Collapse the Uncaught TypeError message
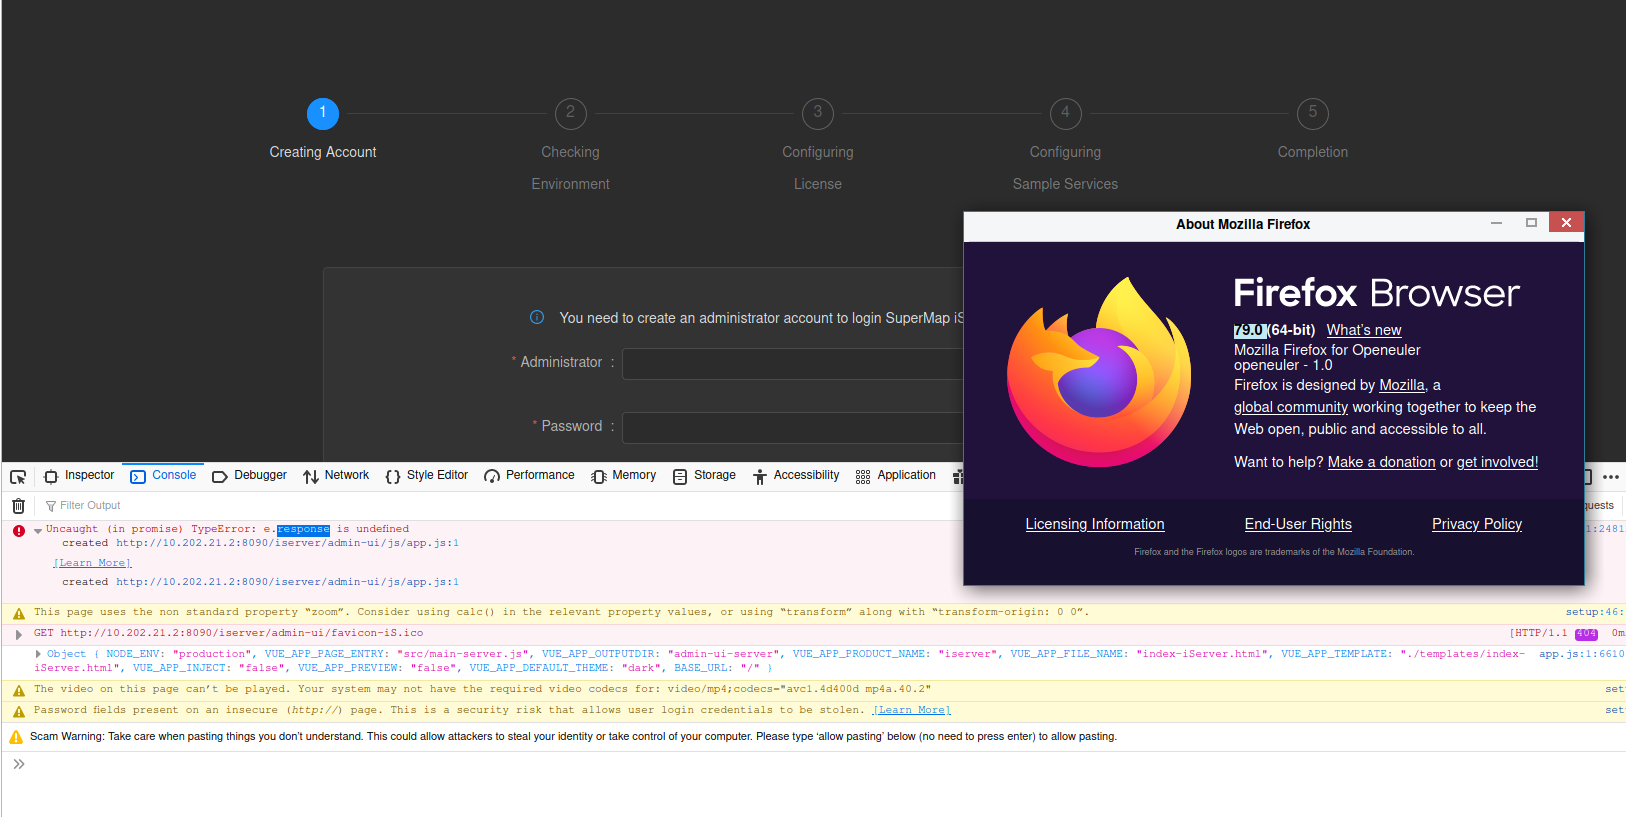 click(38, 530)
